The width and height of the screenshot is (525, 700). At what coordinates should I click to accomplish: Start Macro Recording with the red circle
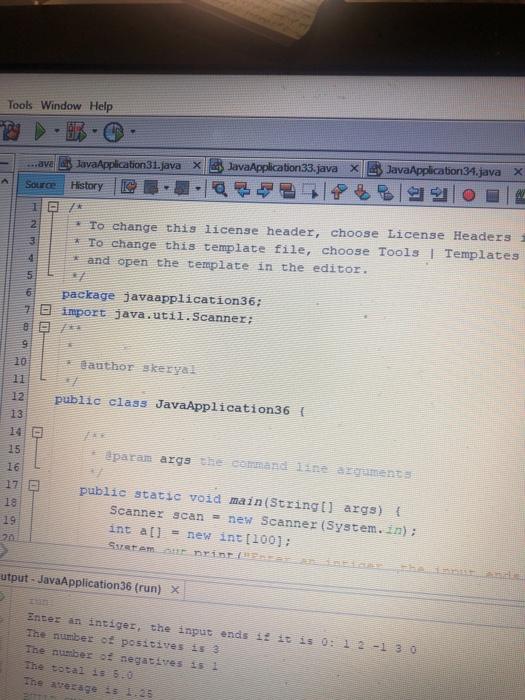[468, 195]
